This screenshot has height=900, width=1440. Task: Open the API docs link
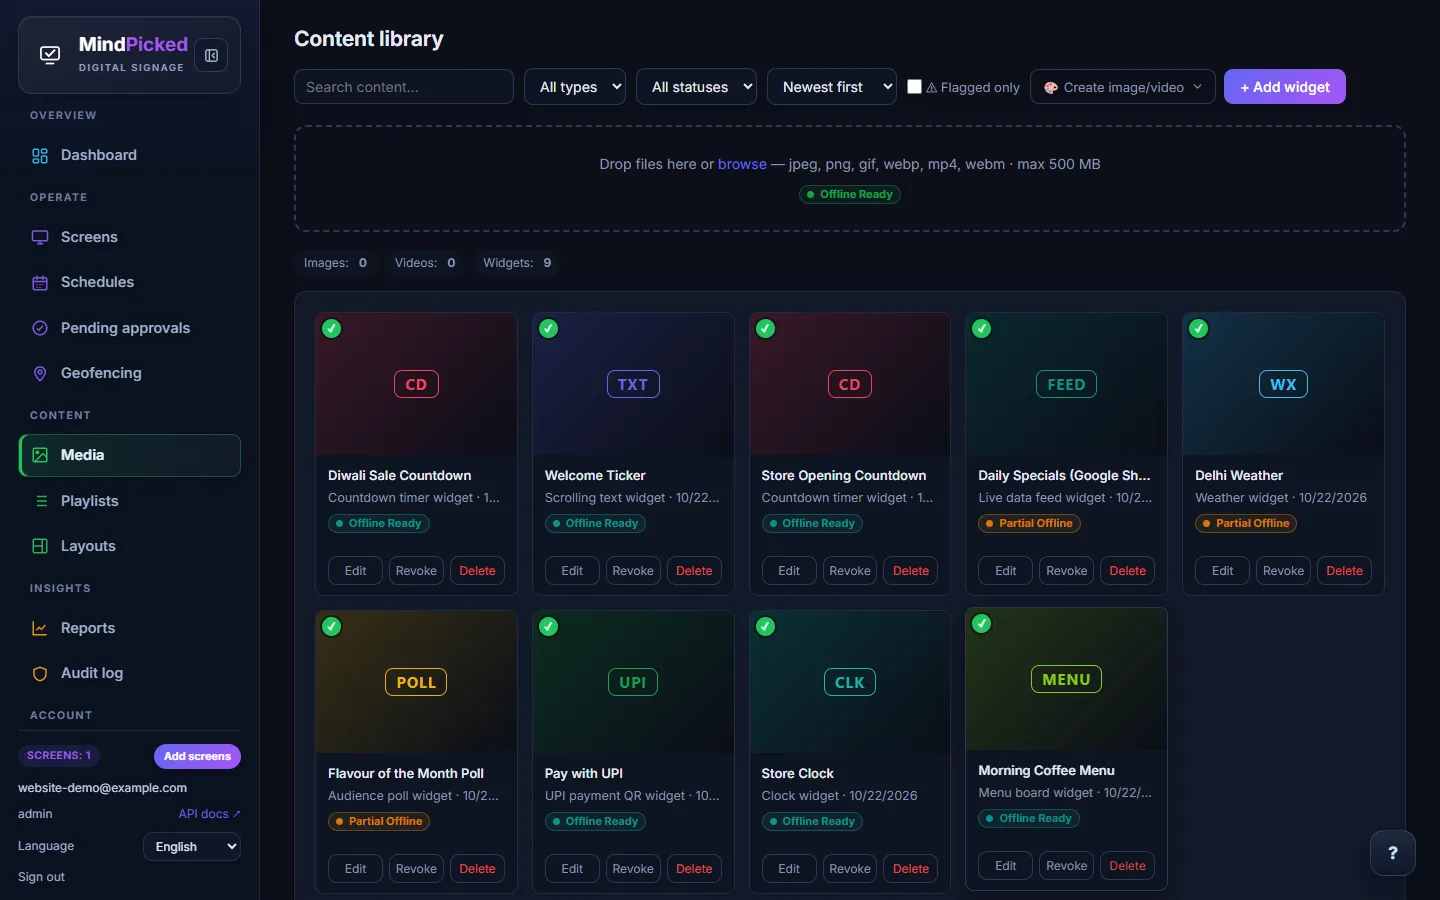coord(209,814)
